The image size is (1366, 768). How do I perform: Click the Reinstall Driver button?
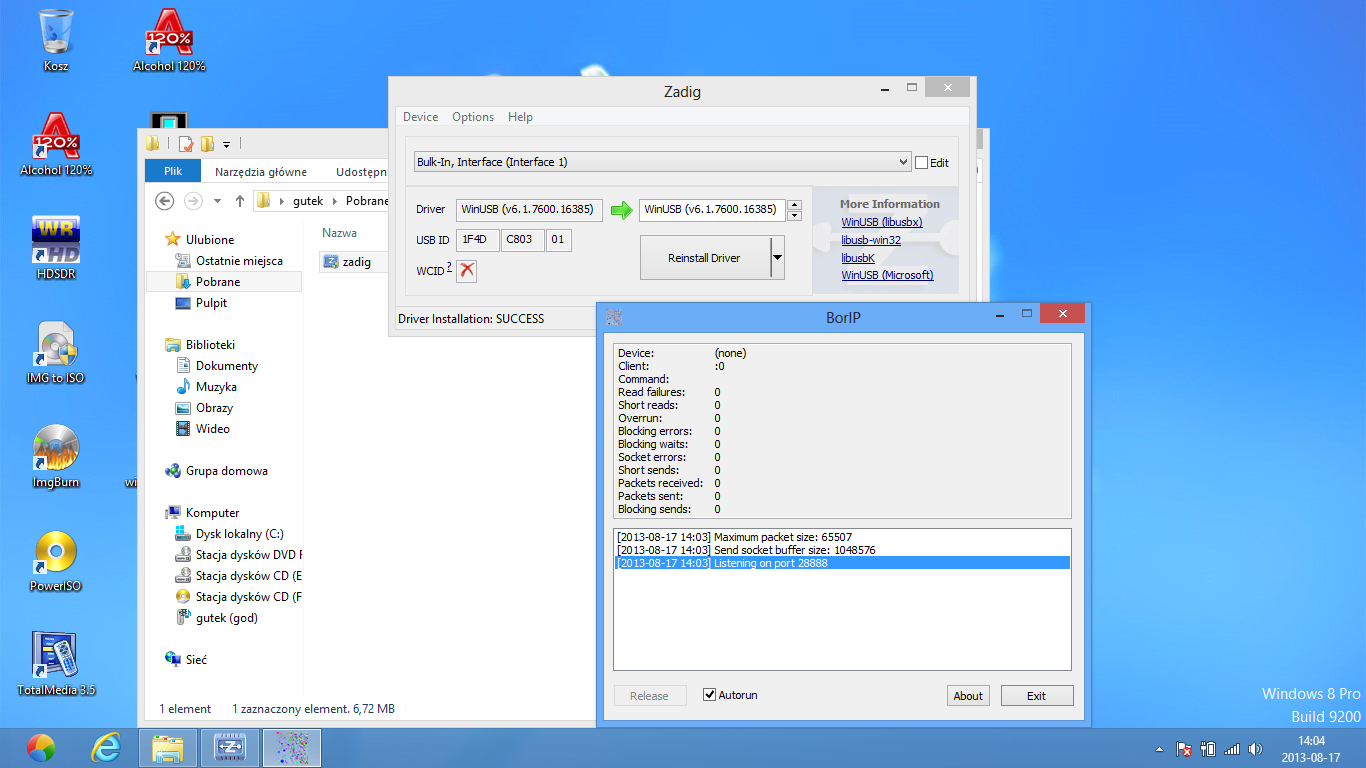(x=704, y=258)
